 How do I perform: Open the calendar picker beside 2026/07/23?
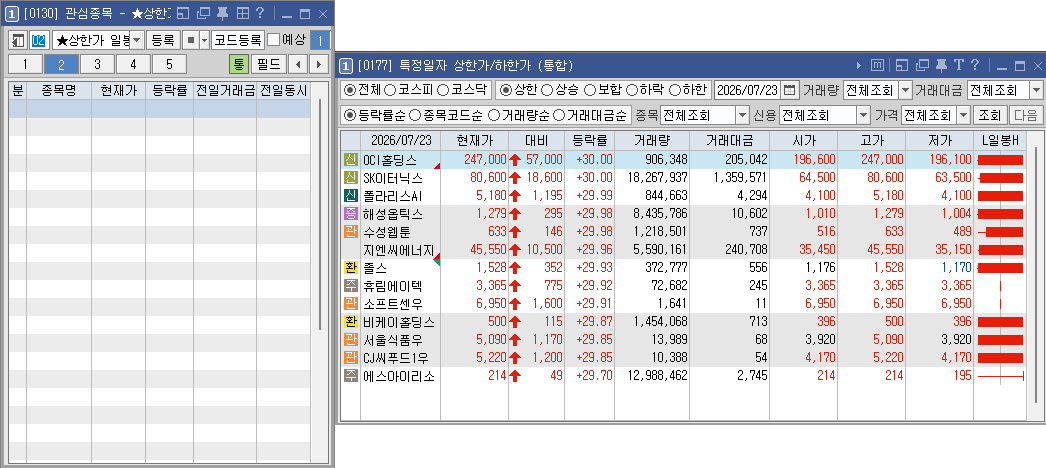(789, 90)
